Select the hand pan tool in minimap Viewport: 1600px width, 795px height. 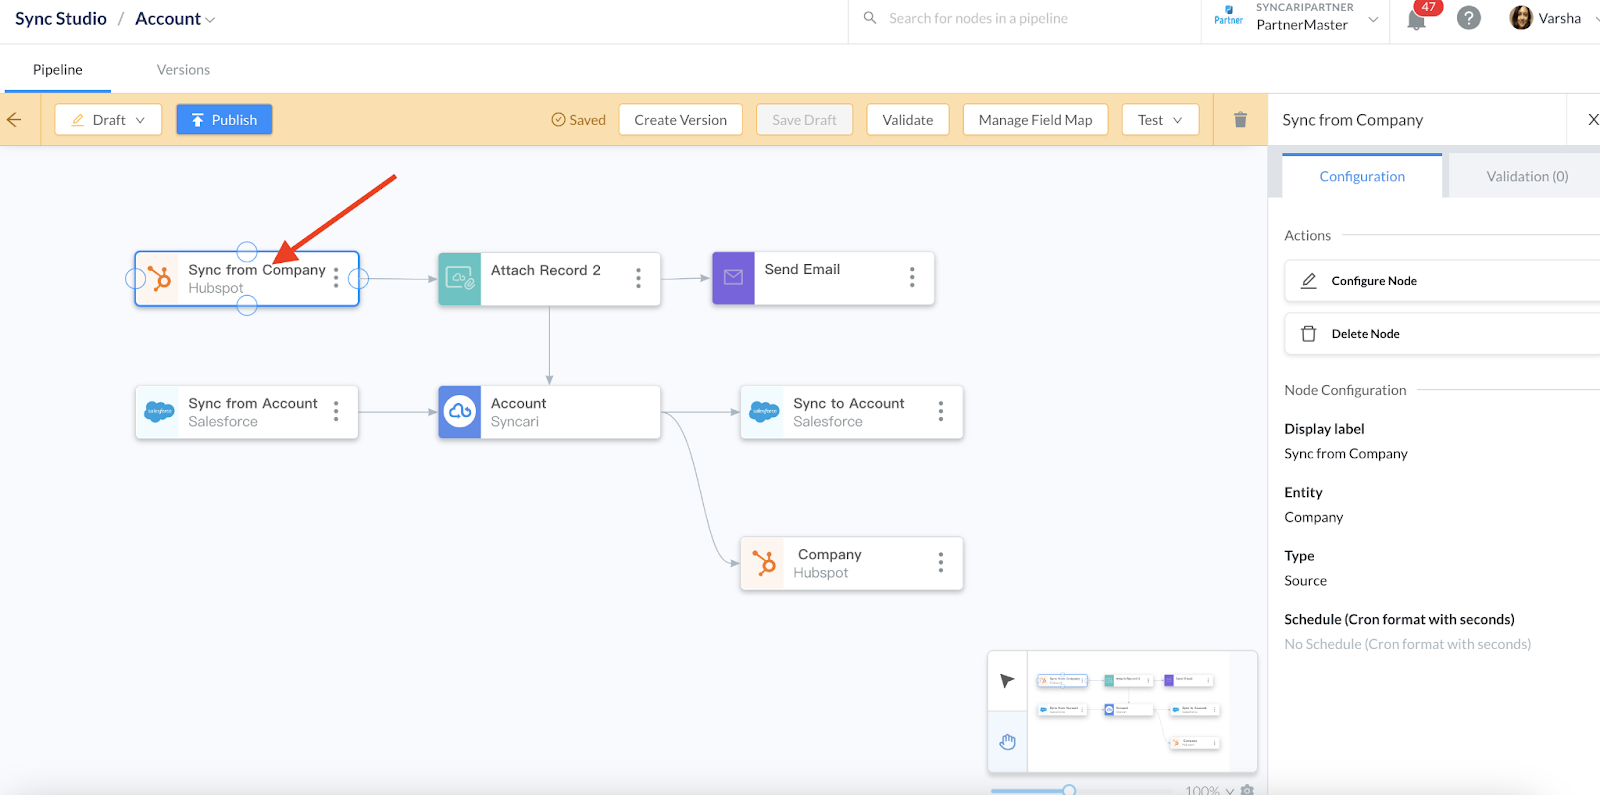tap(1007, 741)
